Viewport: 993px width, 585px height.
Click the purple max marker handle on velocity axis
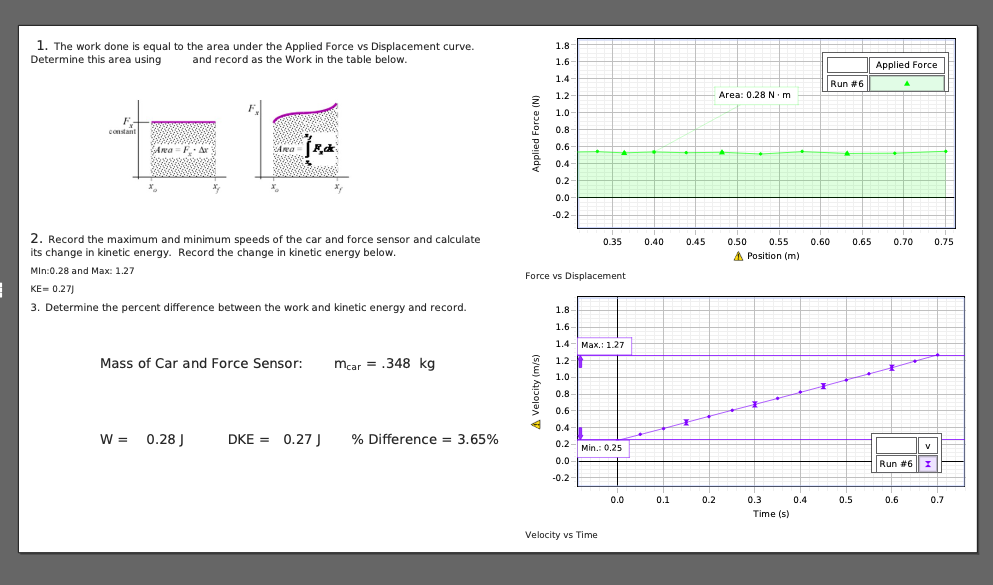click(580, 361)
